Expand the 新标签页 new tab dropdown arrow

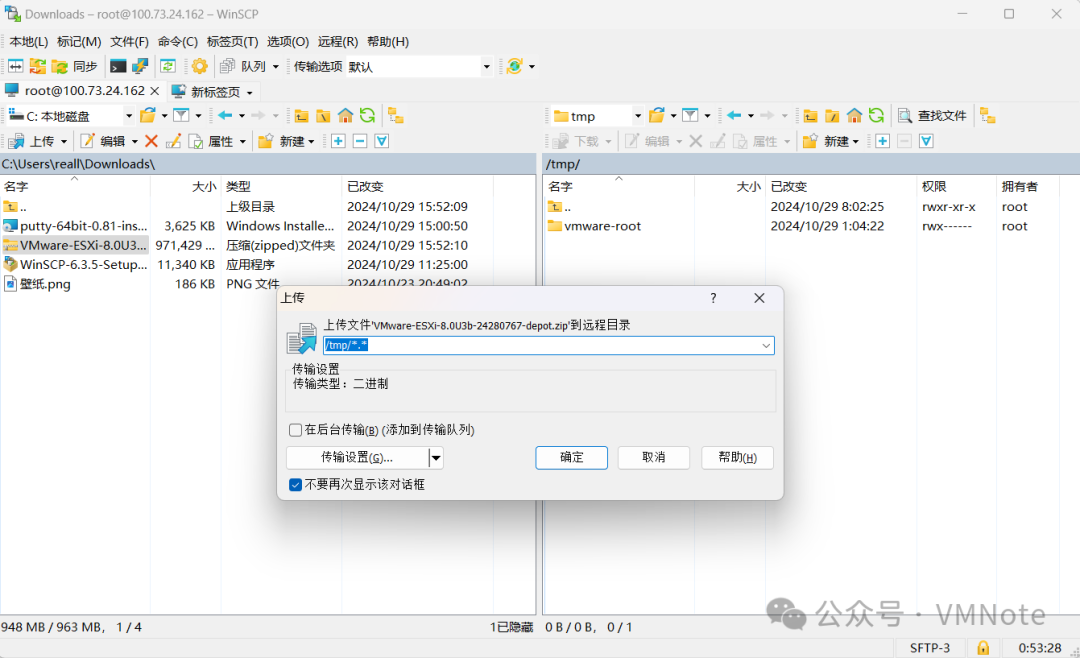click(249, 92)
